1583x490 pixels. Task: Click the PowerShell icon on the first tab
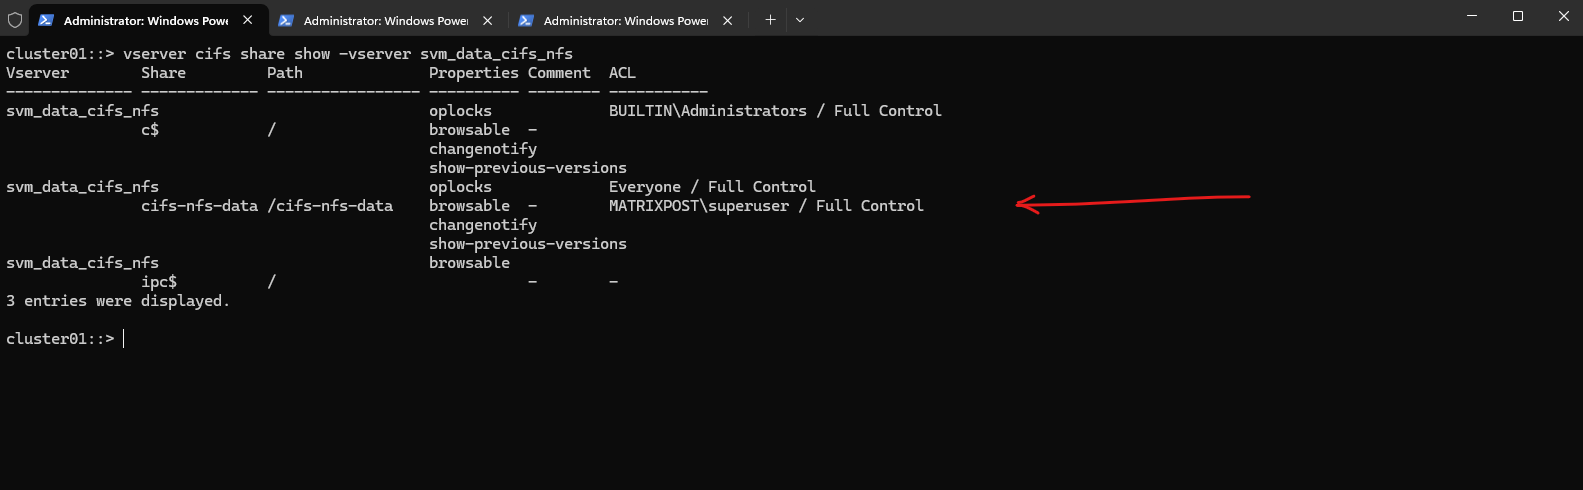click(x=46, y=20)
